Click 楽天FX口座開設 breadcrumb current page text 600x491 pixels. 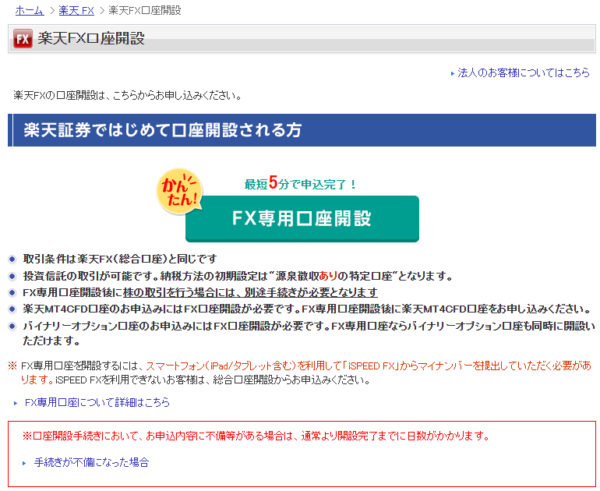click(145, 10)
